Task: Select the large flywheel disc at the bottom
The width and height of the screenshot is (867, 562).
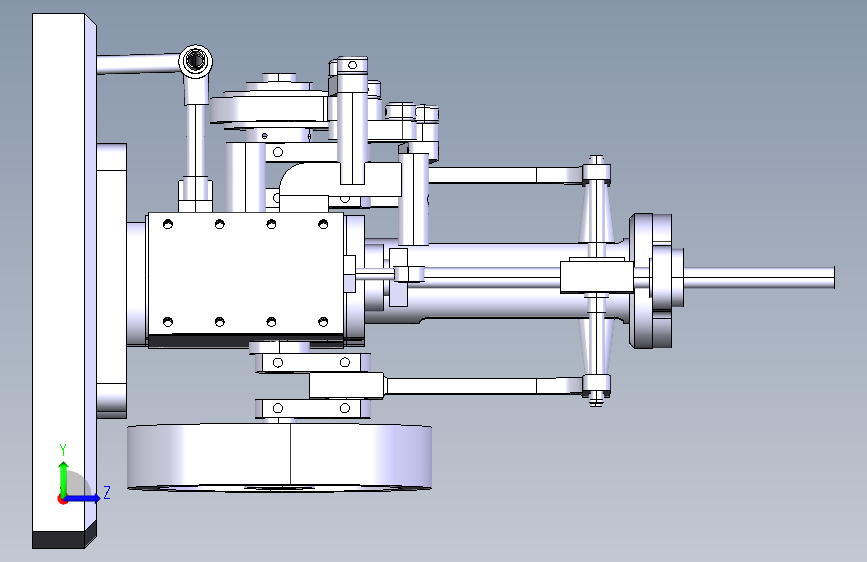Action: coord(279,457)
